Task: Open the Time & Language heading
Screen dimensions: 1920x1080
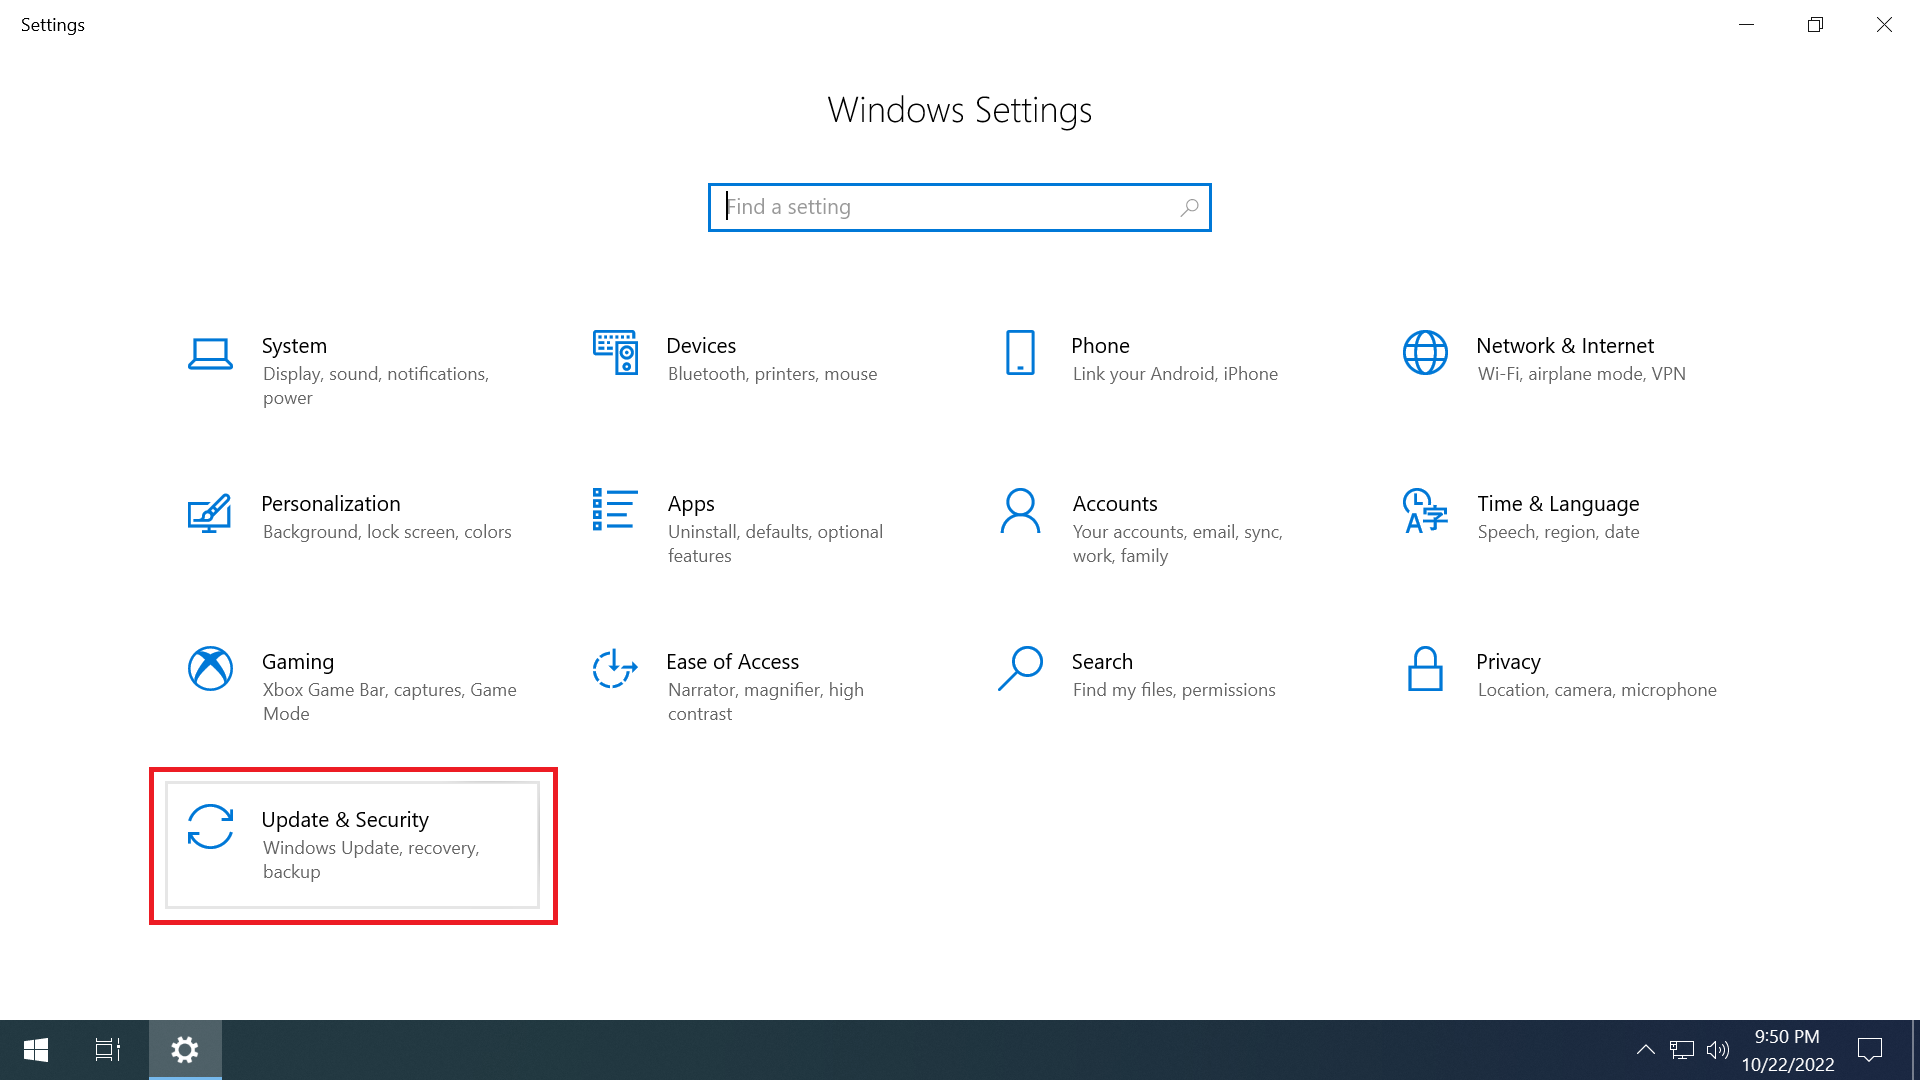Action: [x=1558, y=504]
